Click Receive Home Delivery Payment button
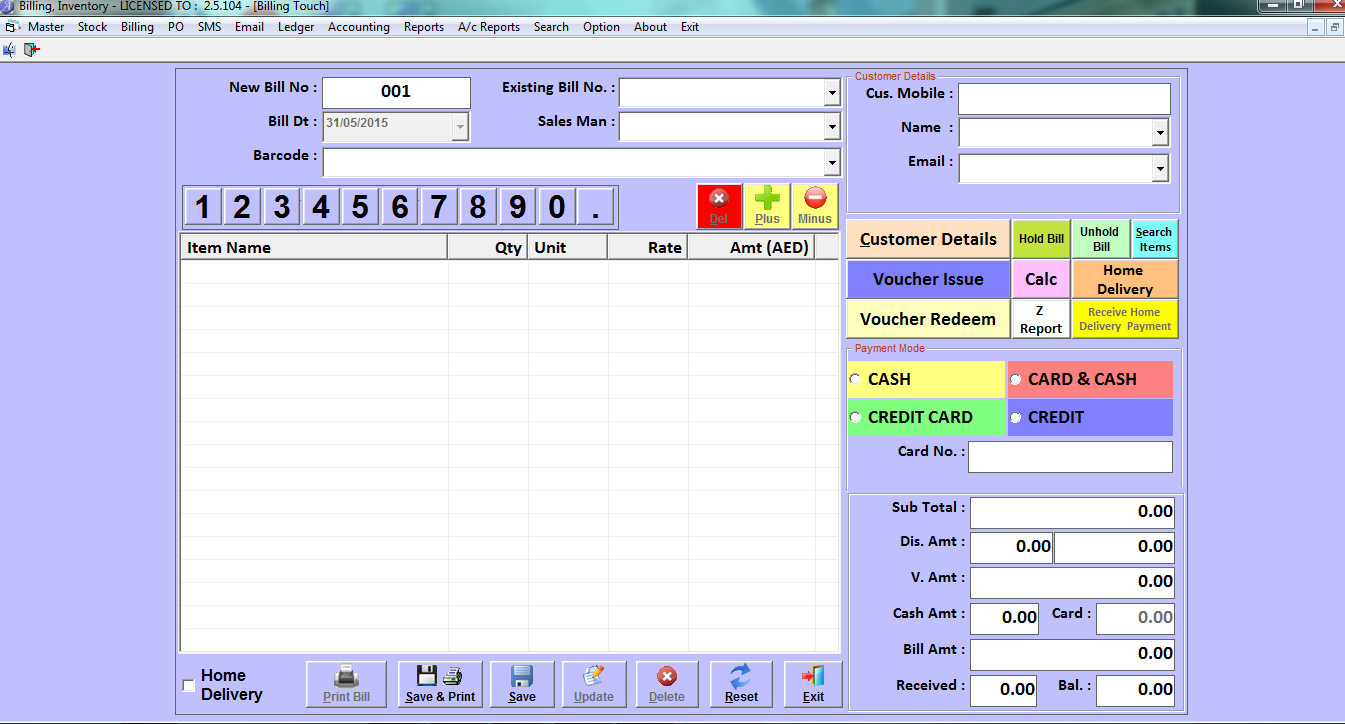Screen dimensions: 1345x724 coord(1125,319)
